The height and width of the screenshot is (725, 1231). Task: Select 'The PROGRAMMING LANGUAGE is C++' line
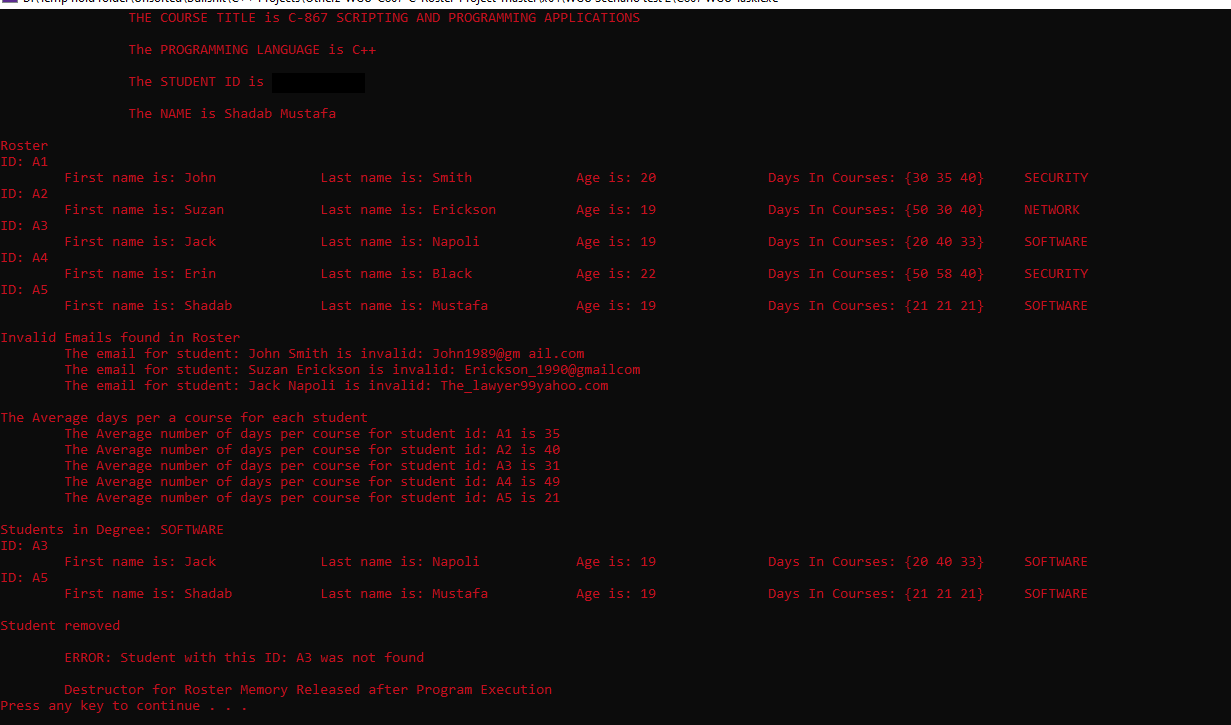(x=252, y=50)
